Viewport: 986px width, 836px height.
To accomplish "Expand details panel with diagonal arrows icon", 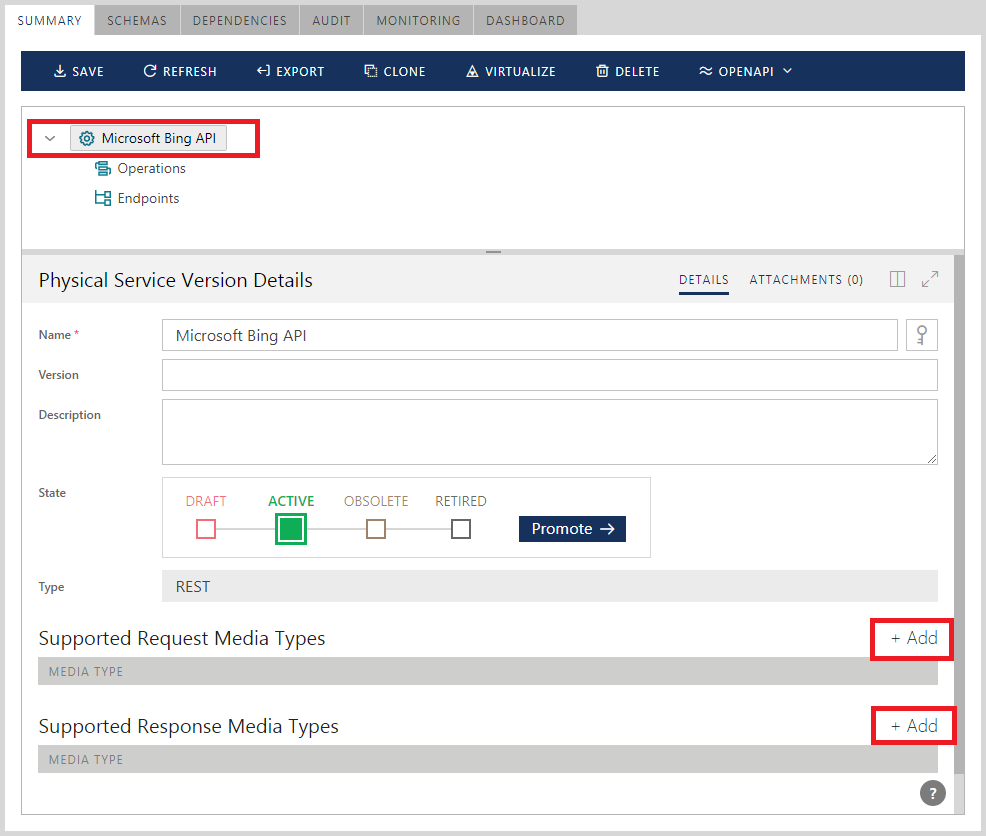I will point(929,279).
